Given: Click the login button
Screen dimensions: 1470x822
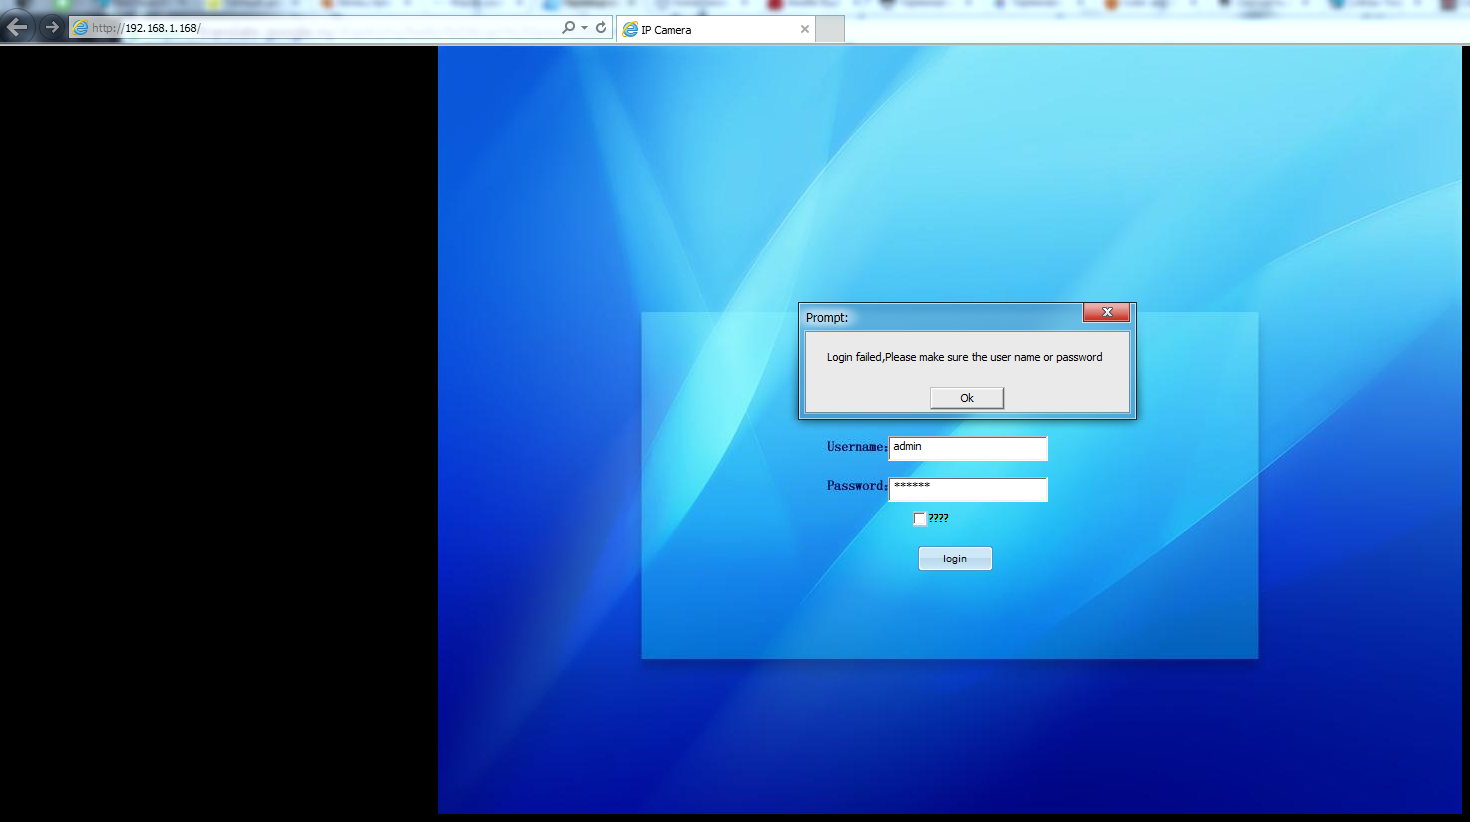Looking at the screenshot, I should pos(955,559).
